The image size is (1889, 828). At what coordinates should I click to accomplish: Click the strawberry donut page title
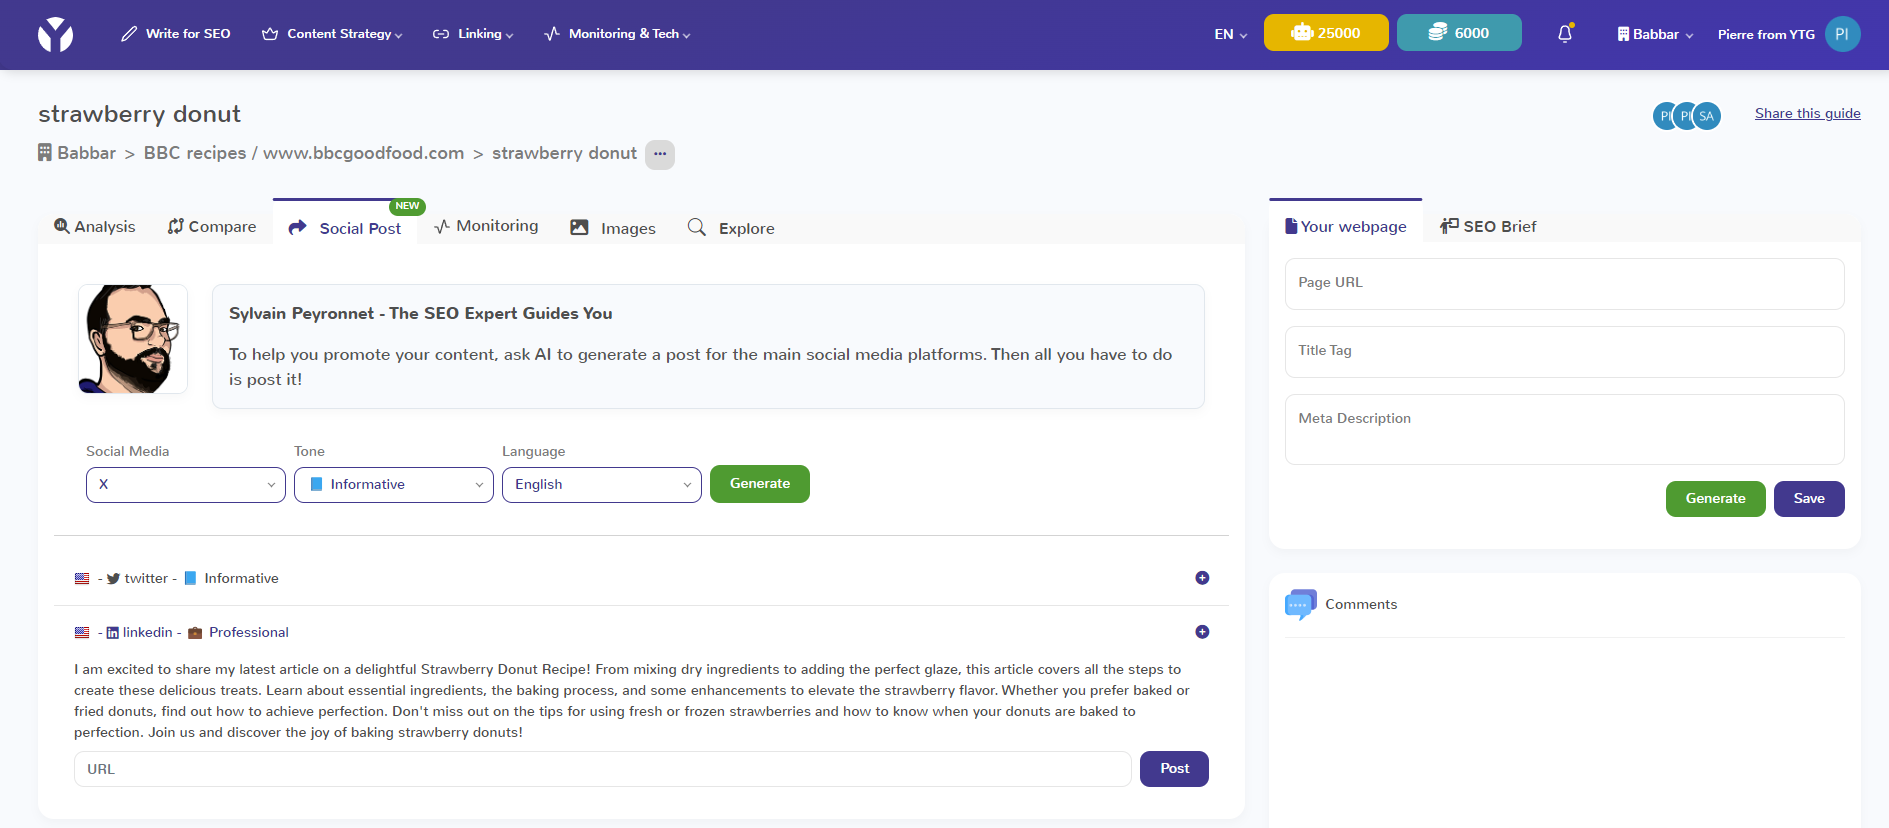[x=140, y=114]
